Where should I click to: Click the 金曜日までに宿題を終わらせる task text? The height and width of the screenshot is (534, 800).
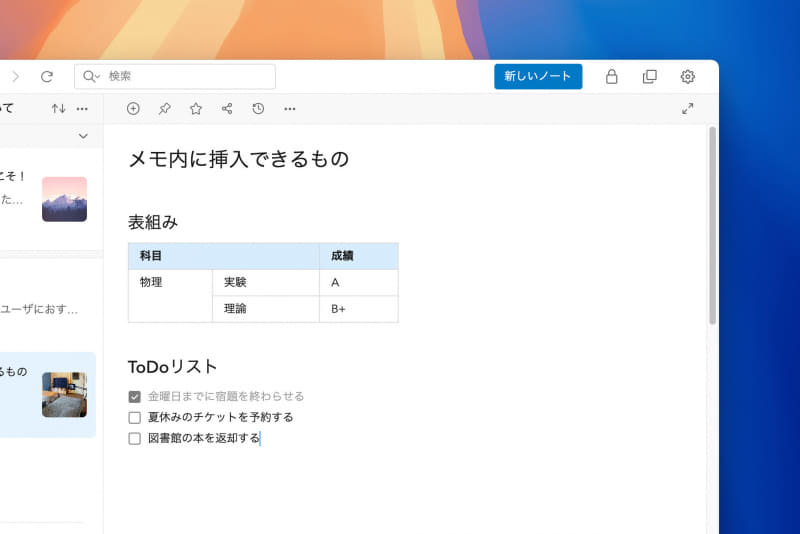[226, 396]
